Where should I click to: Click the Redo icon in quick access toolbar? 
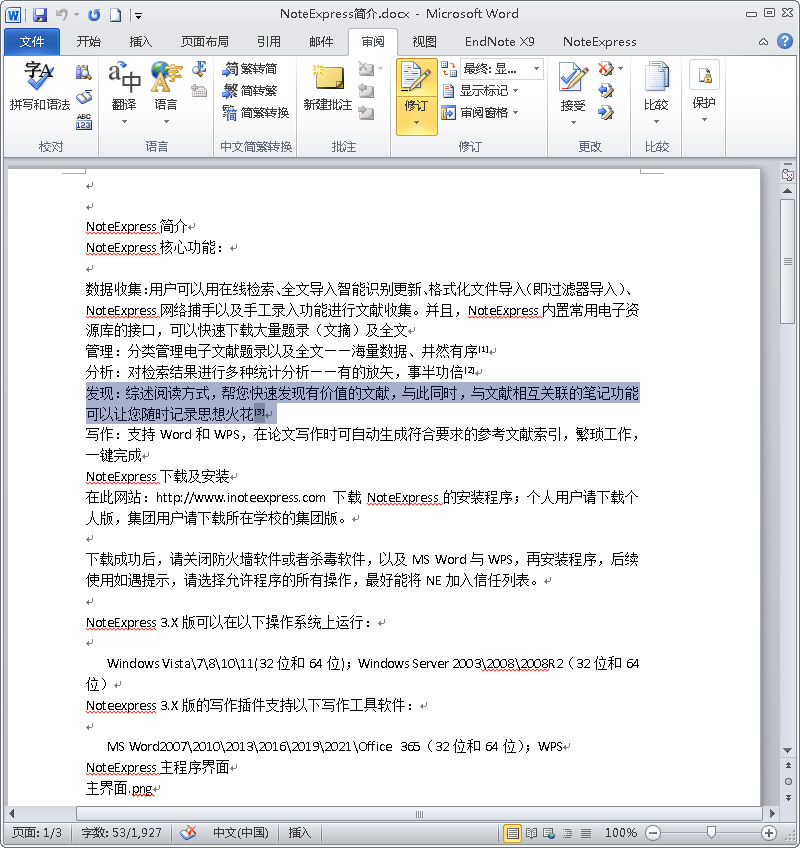pos(94,15)
